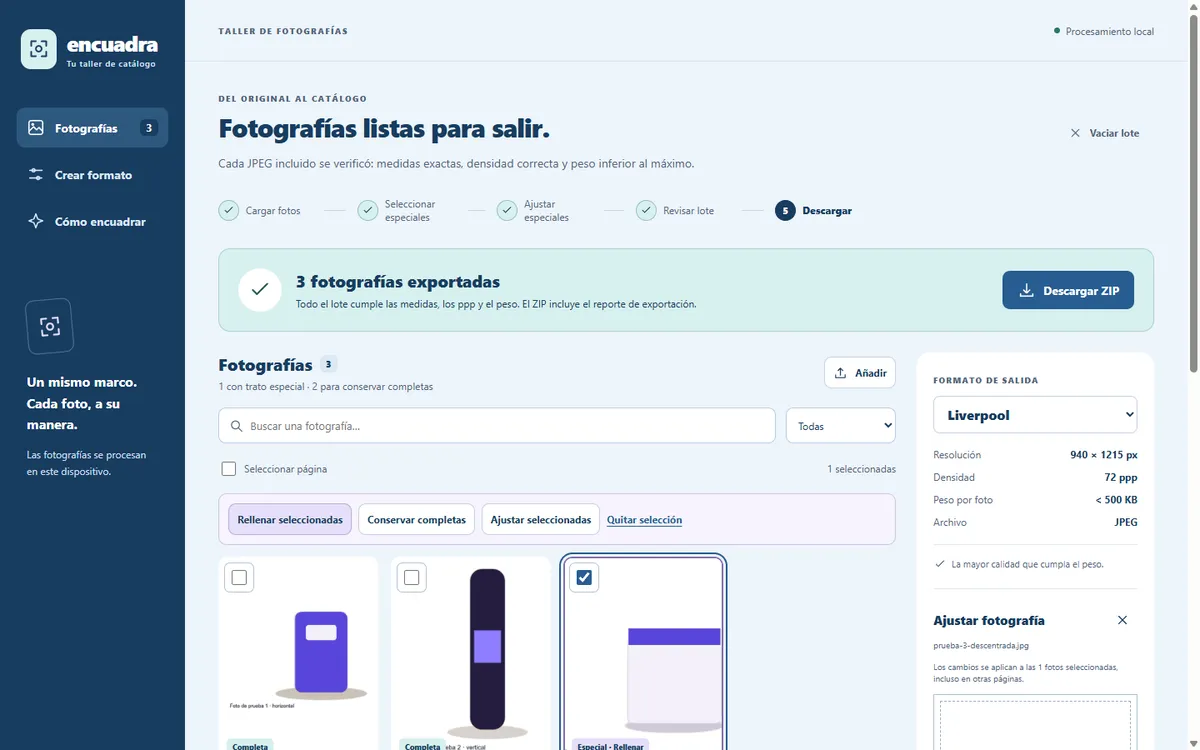1200x750 pixels.
Task: Focus the Buscar una fotografía search field
Action: (x=497, y=426)
